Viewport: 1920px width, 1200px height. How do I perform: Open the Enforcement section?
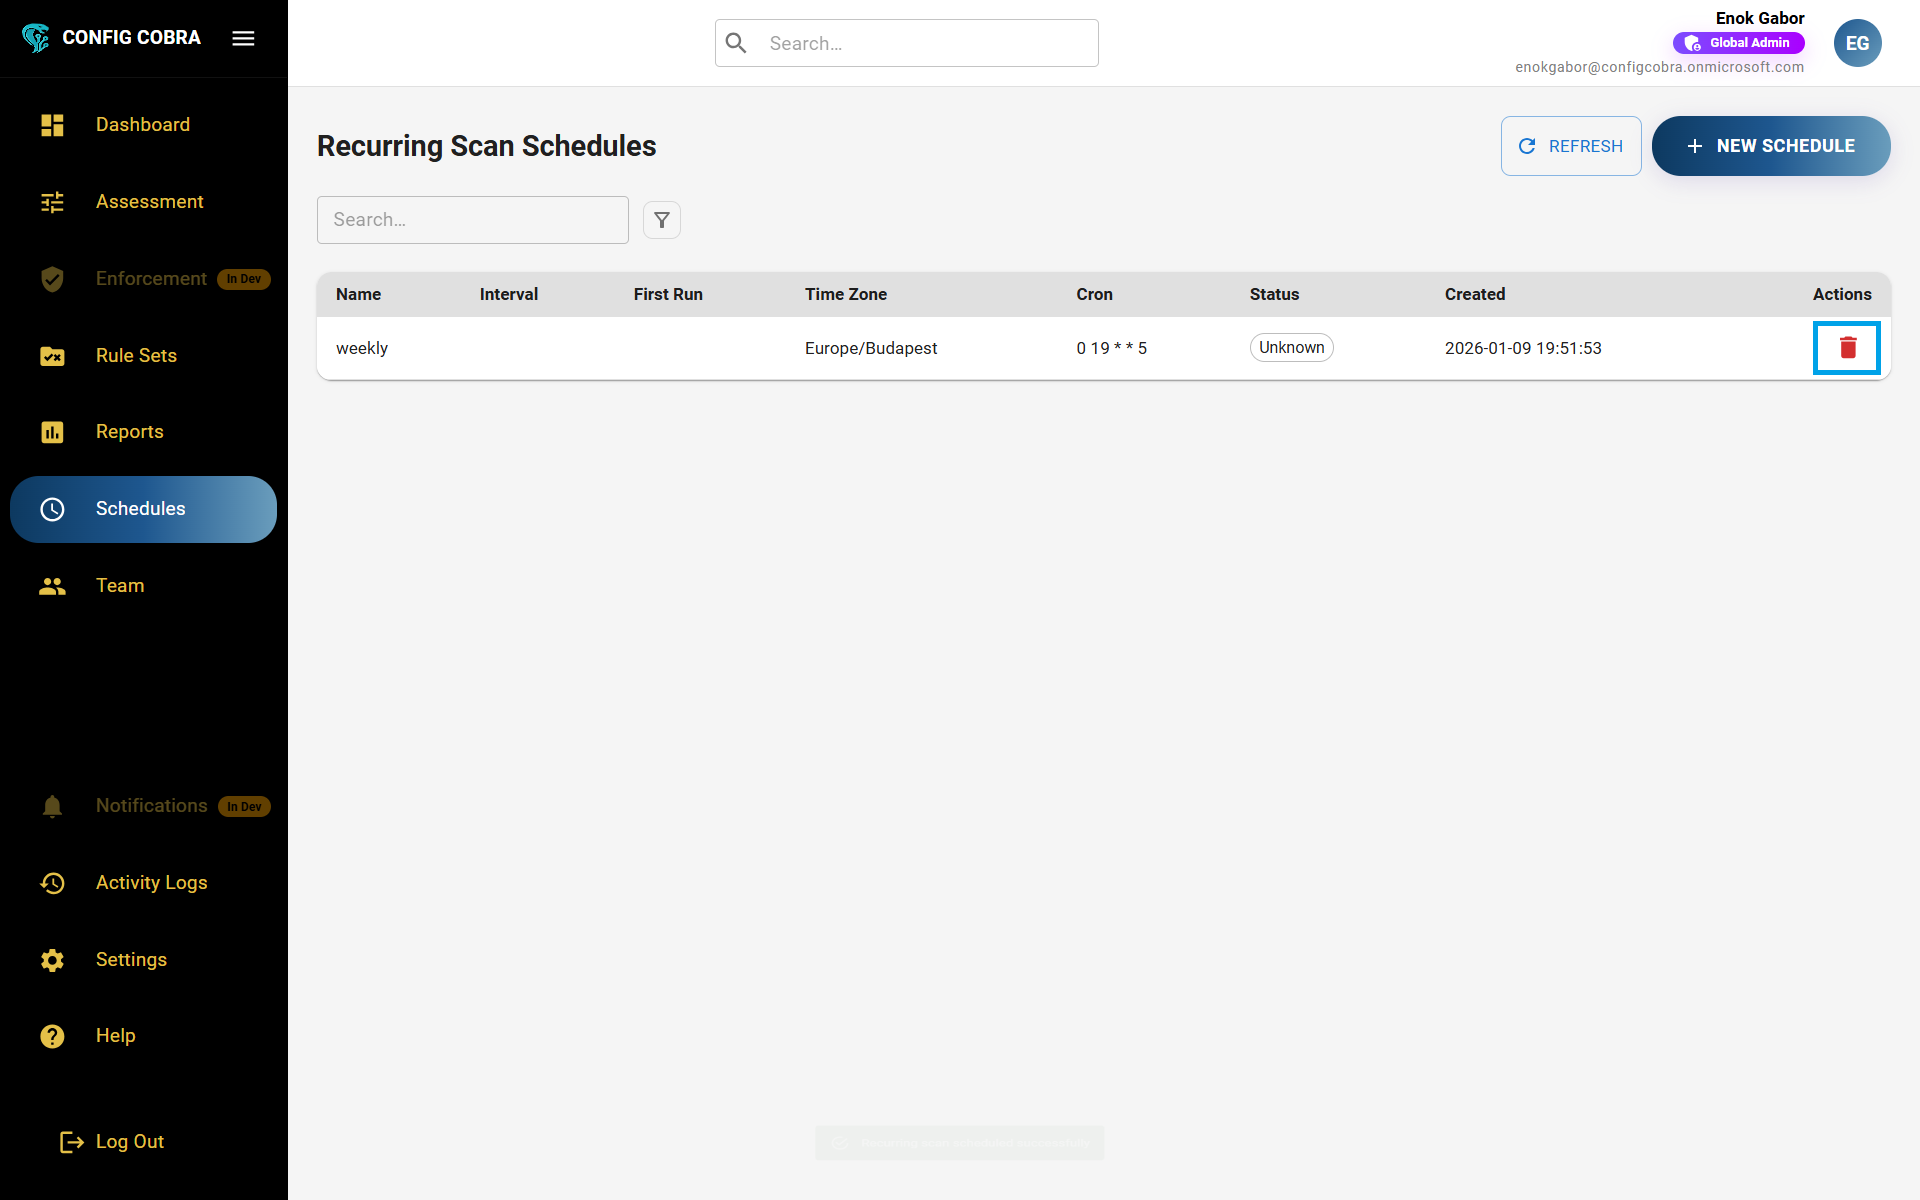point(151,278)
